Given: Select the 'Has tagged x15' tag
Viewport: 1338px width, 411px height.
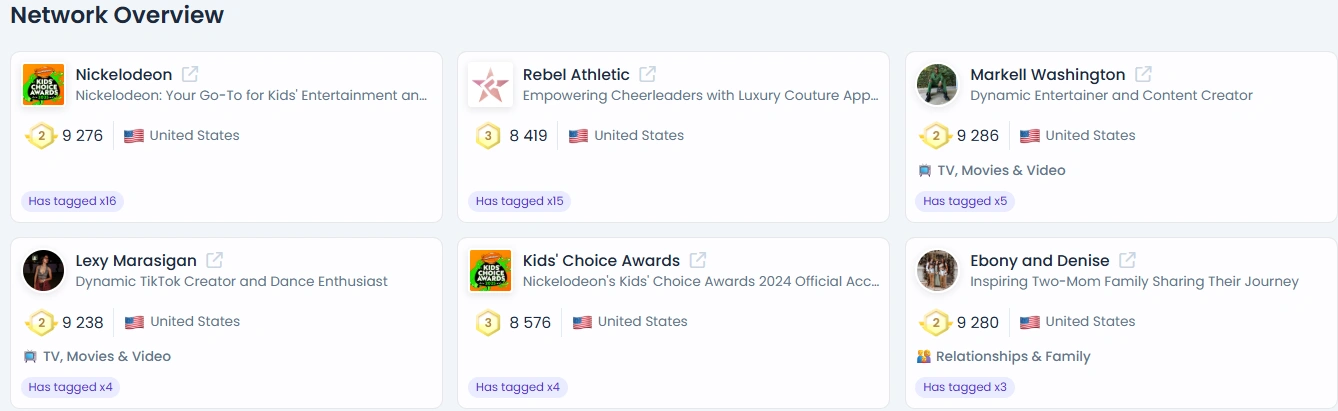Looking at the screenshot, I should (x=520, y=201).
